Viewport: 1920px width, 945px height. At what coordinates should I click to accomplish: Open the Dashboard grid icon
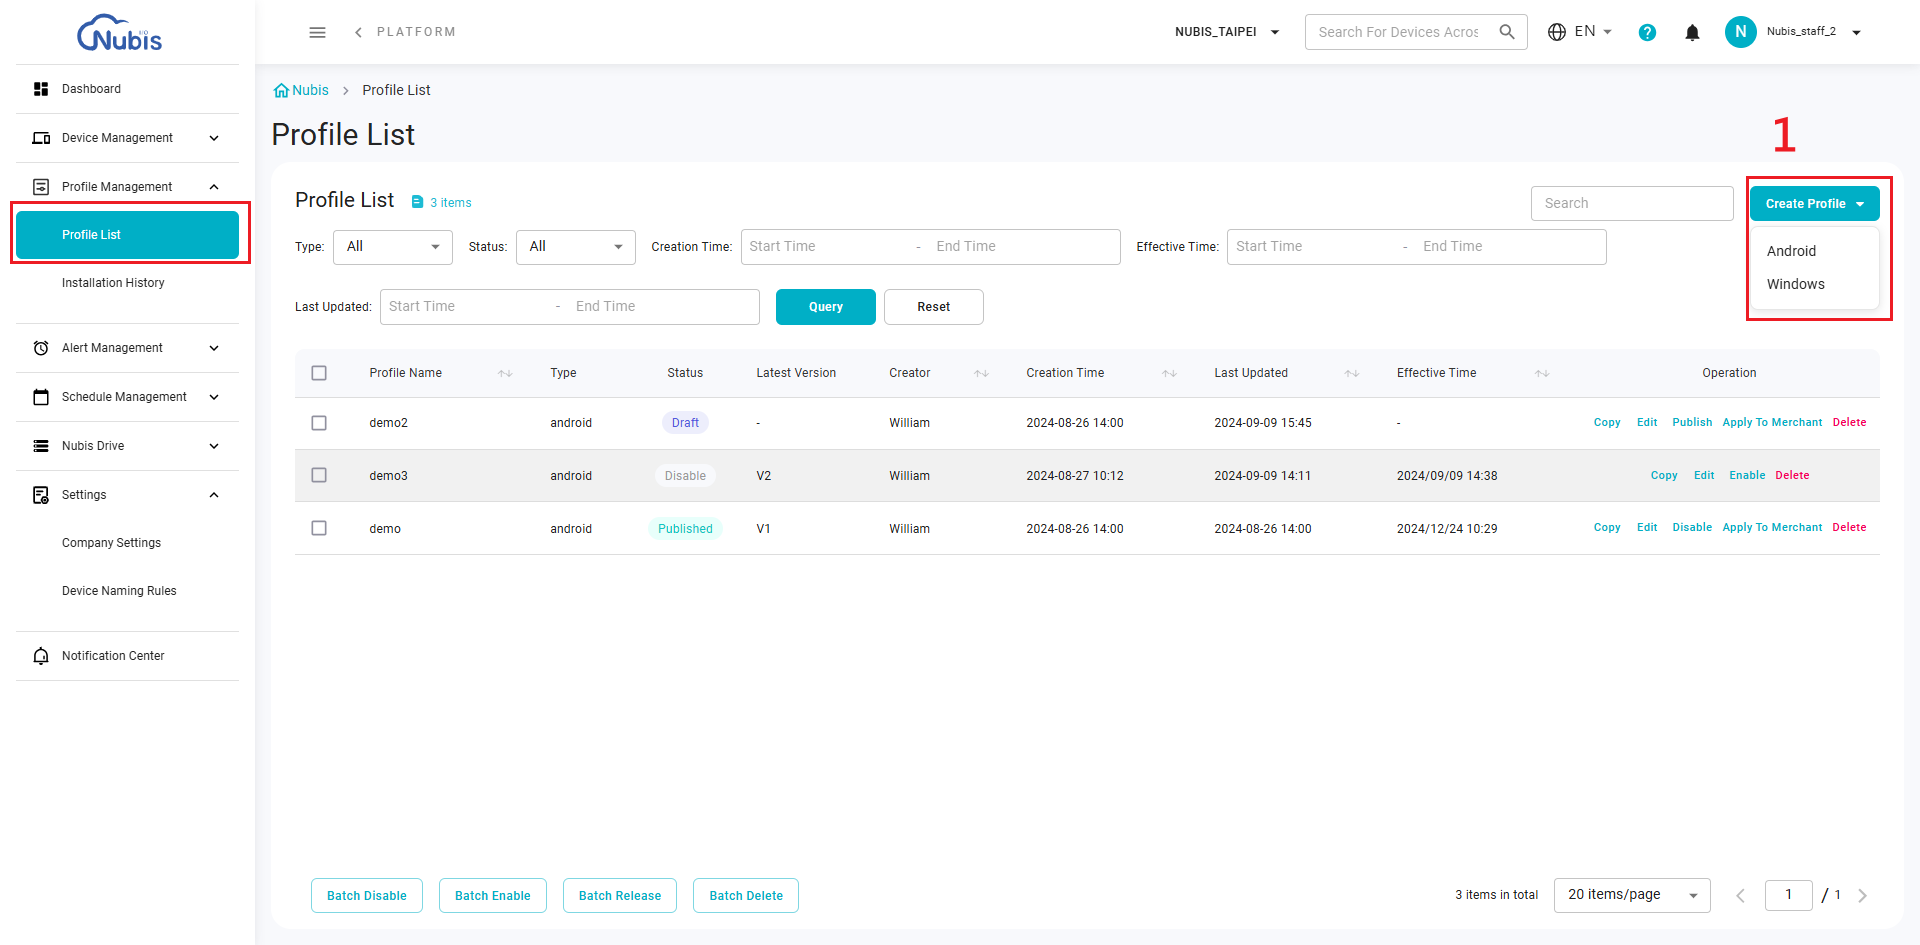pyautogui.click(x=41, y=89)
